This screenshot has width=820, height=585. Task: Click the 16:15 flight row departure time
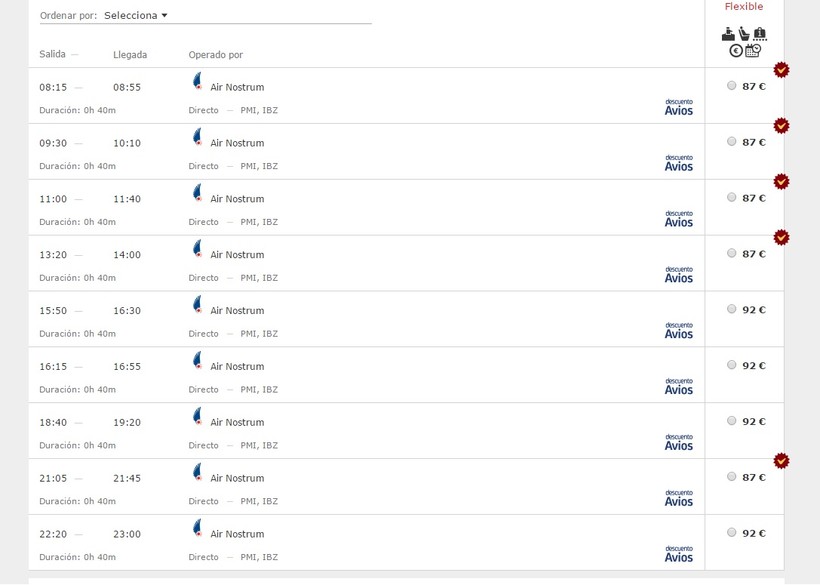[53, 367]
